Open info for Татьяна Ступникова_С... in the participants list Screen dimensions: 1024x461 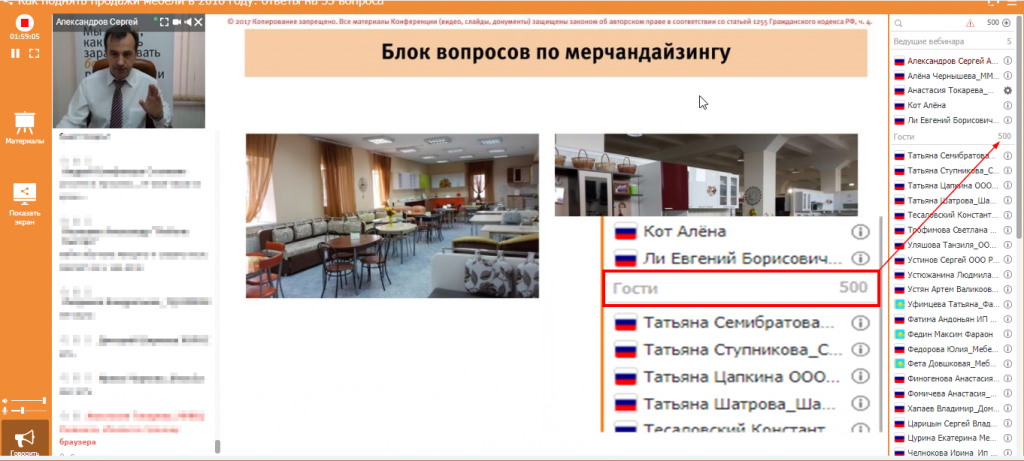coord(1007,170)
